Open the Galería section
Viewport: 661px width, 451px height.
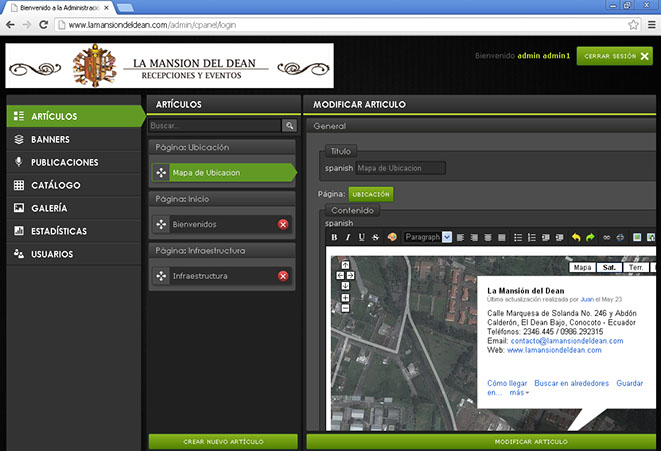pyautogui.click(x=50, y=208)
